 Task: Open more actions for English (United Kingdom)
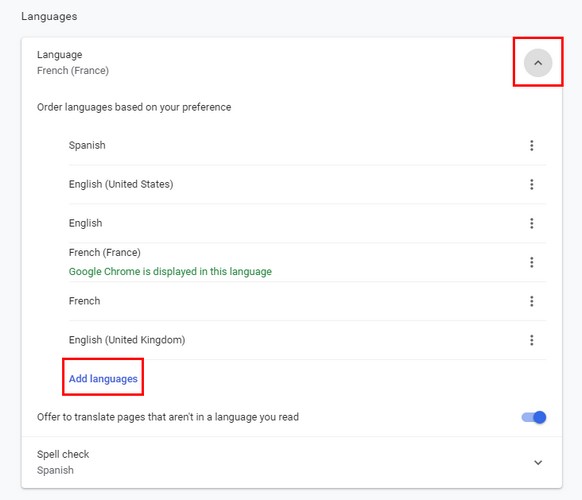point(532,340)
